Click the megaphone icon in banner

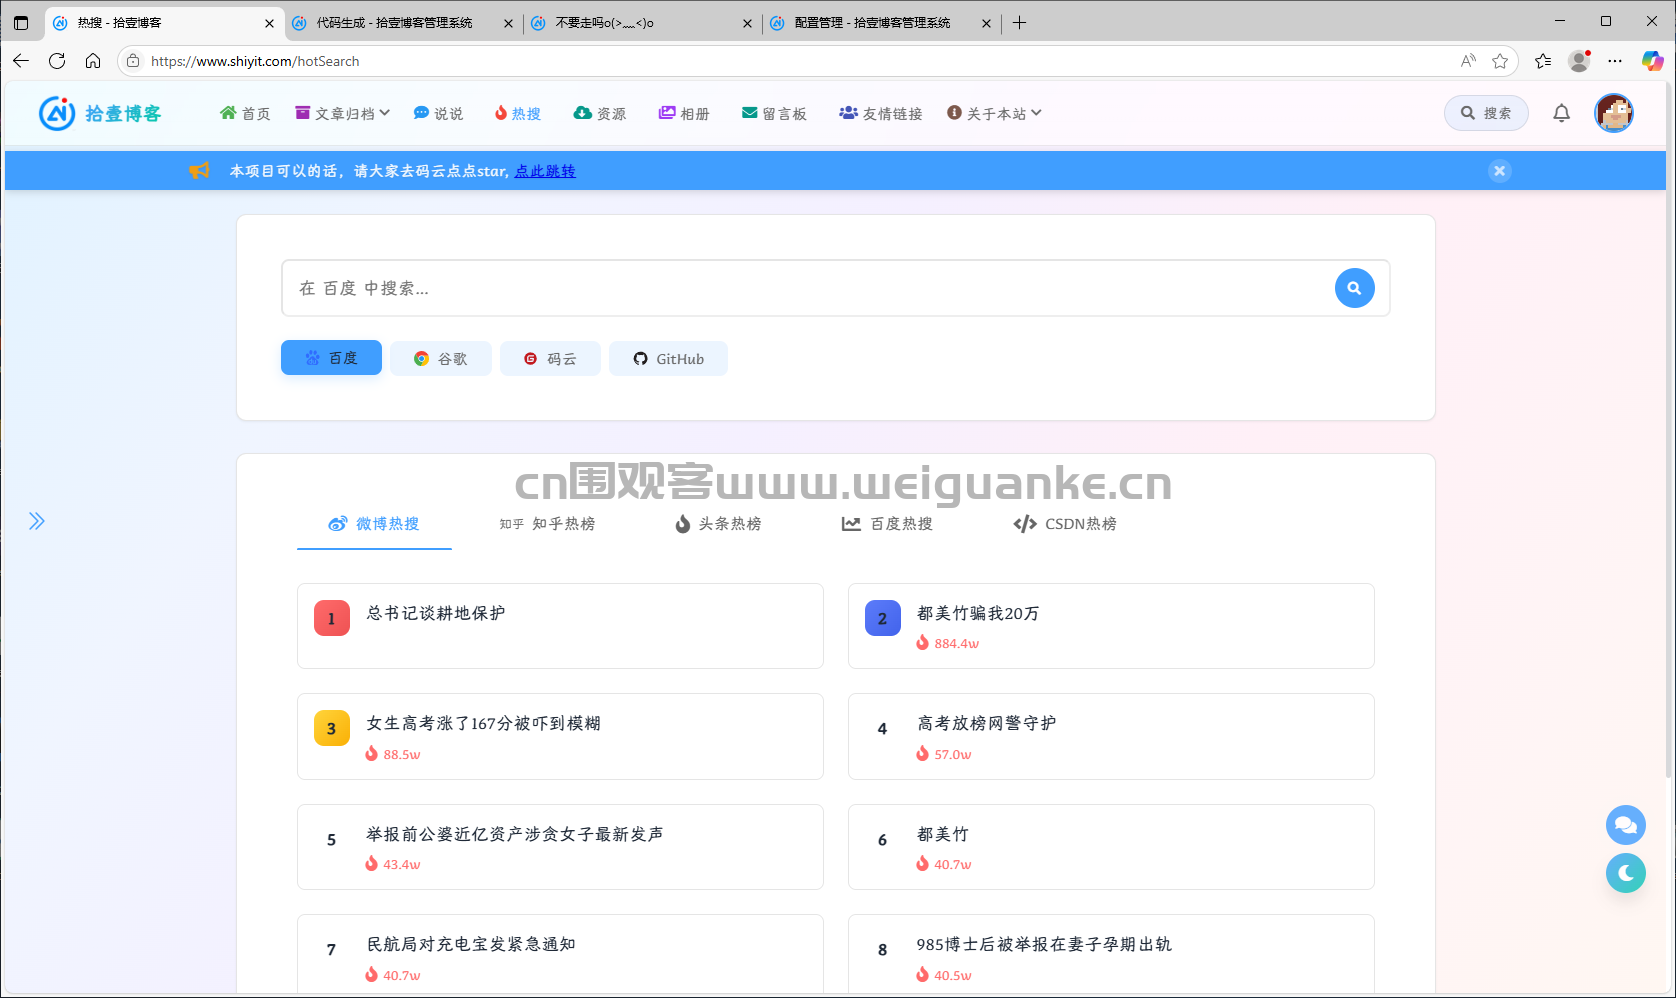(200, 171)
